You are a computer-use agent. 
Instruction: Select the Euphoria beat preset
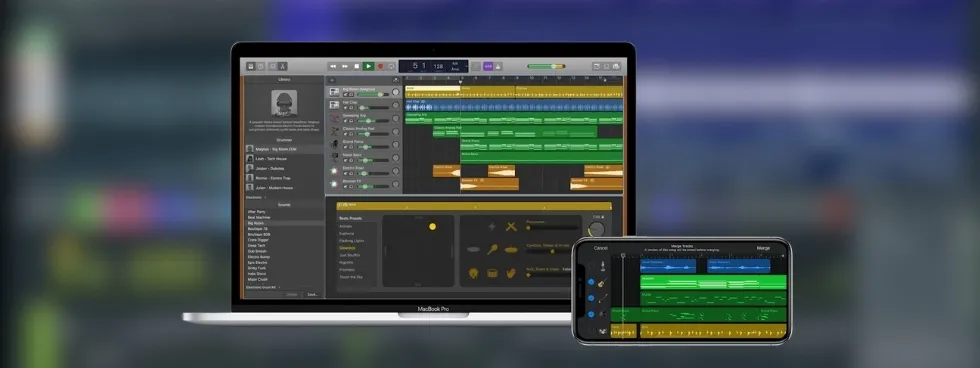click(347, 233)
